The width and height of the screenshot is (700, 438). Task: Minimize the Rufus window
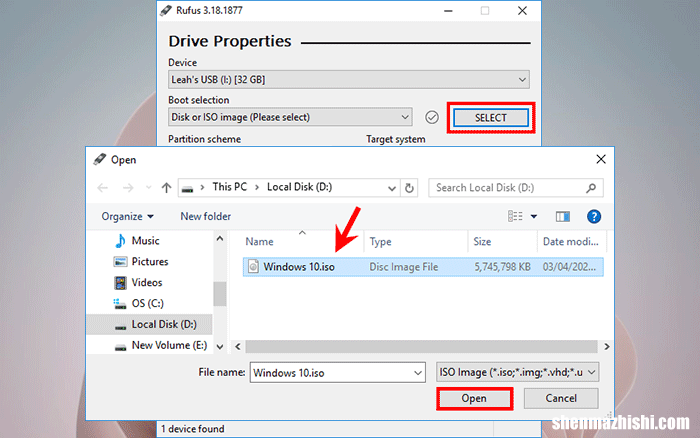[x=448, y=11]
